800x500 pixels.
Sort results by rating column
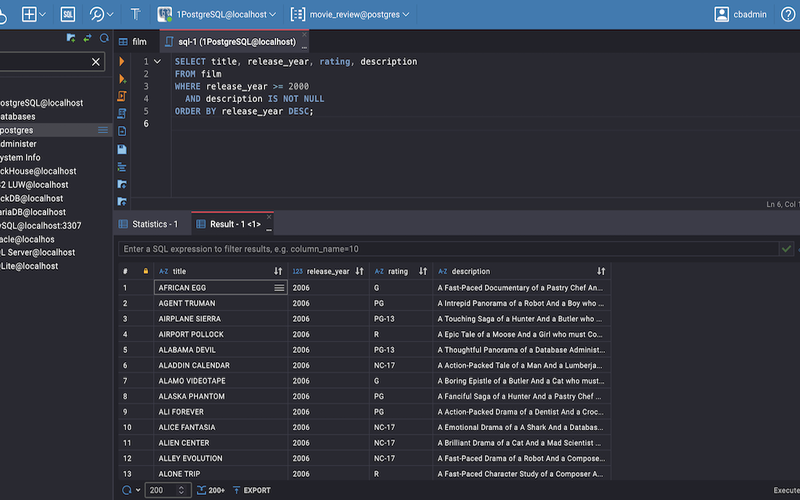click(x=423, y=271)
